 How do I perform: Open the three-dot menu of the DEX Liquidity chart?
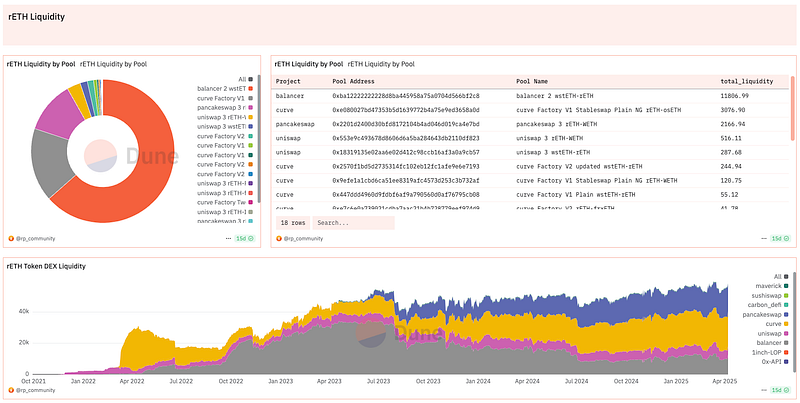click(x=764, y=390)
